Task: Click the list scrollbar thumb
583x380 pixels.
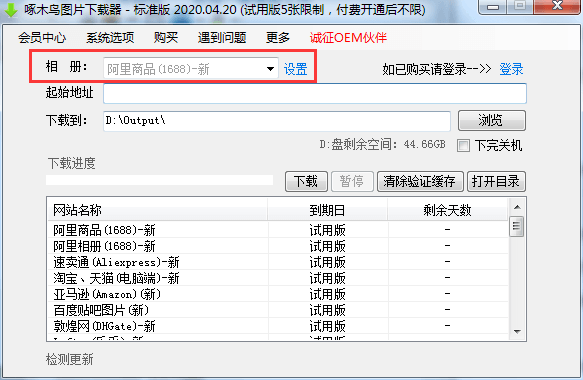Action: click(x=517, y=226)
